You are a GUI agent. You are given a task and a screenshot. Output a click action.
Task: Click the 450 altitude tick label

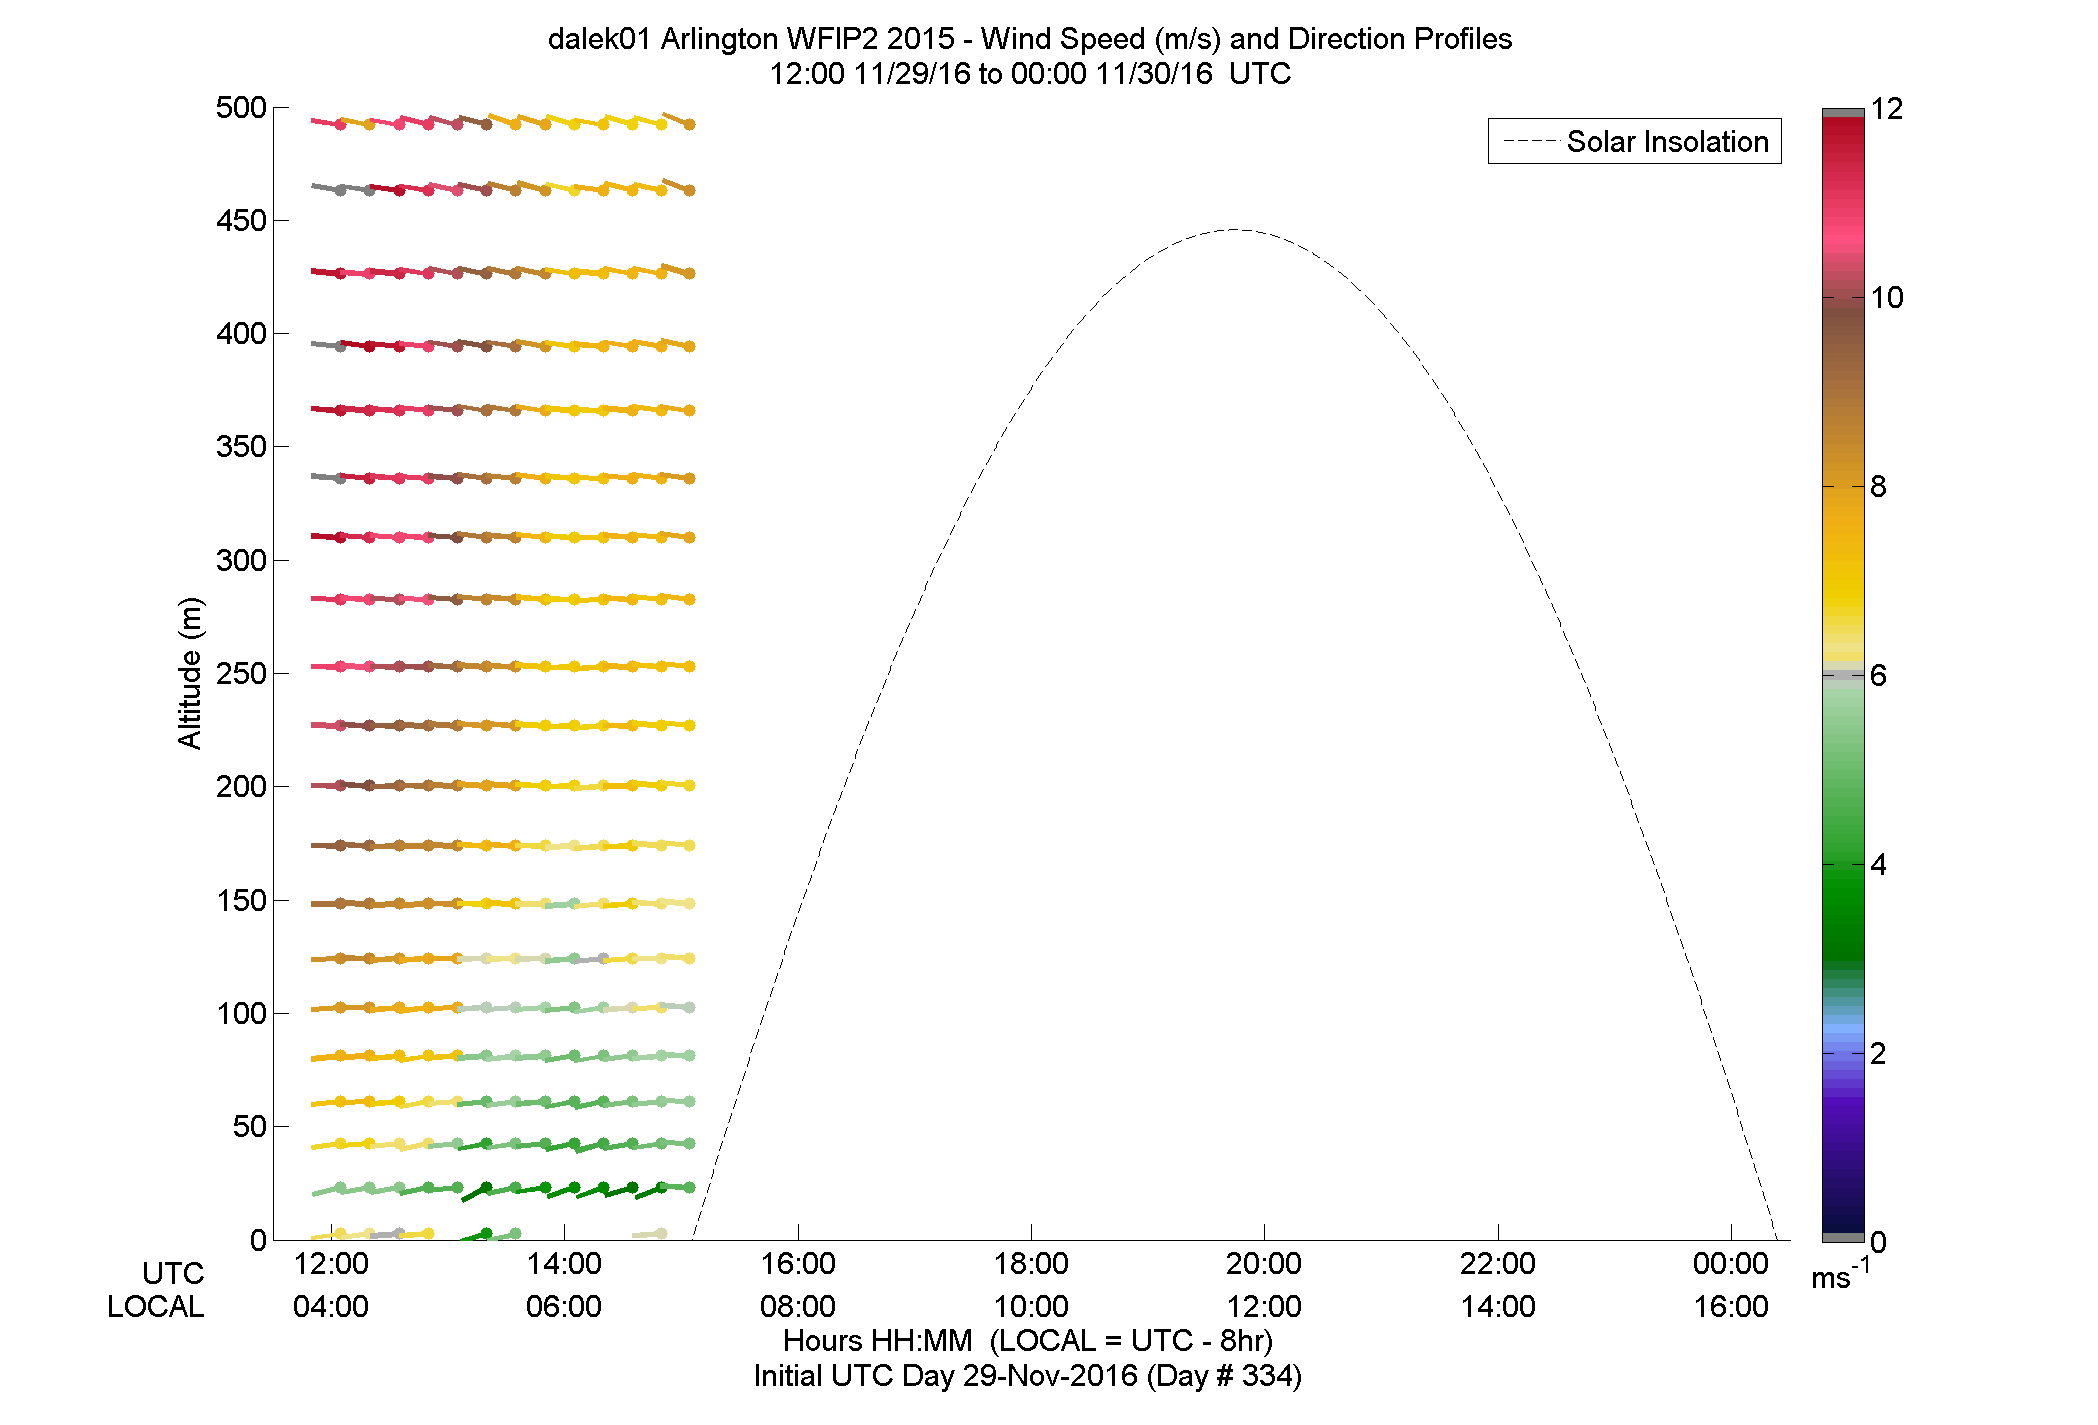click(241, 221)
